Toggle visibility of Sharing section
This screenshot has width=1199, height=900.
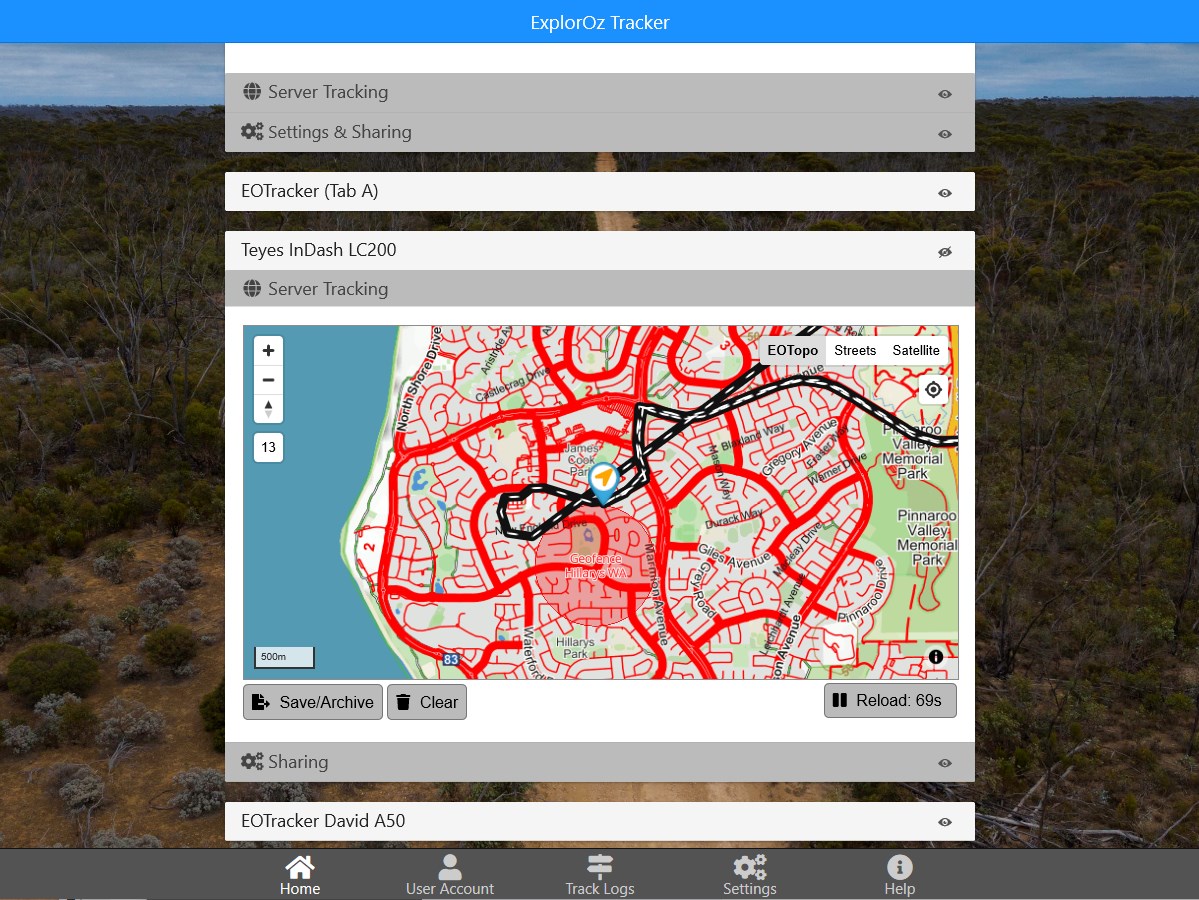click(x=945, y=763)
